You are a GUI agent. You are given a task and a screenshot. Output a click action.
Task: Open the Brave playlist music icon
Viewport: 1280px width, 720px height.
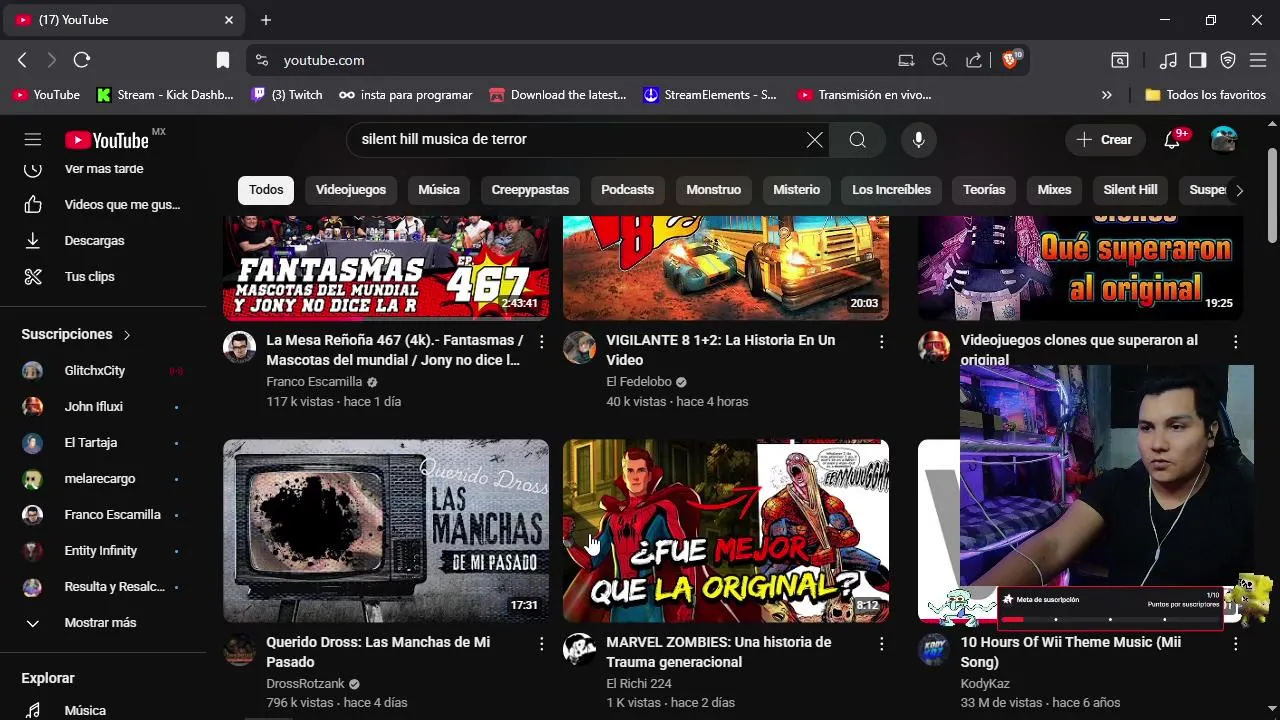[1168, 60]
